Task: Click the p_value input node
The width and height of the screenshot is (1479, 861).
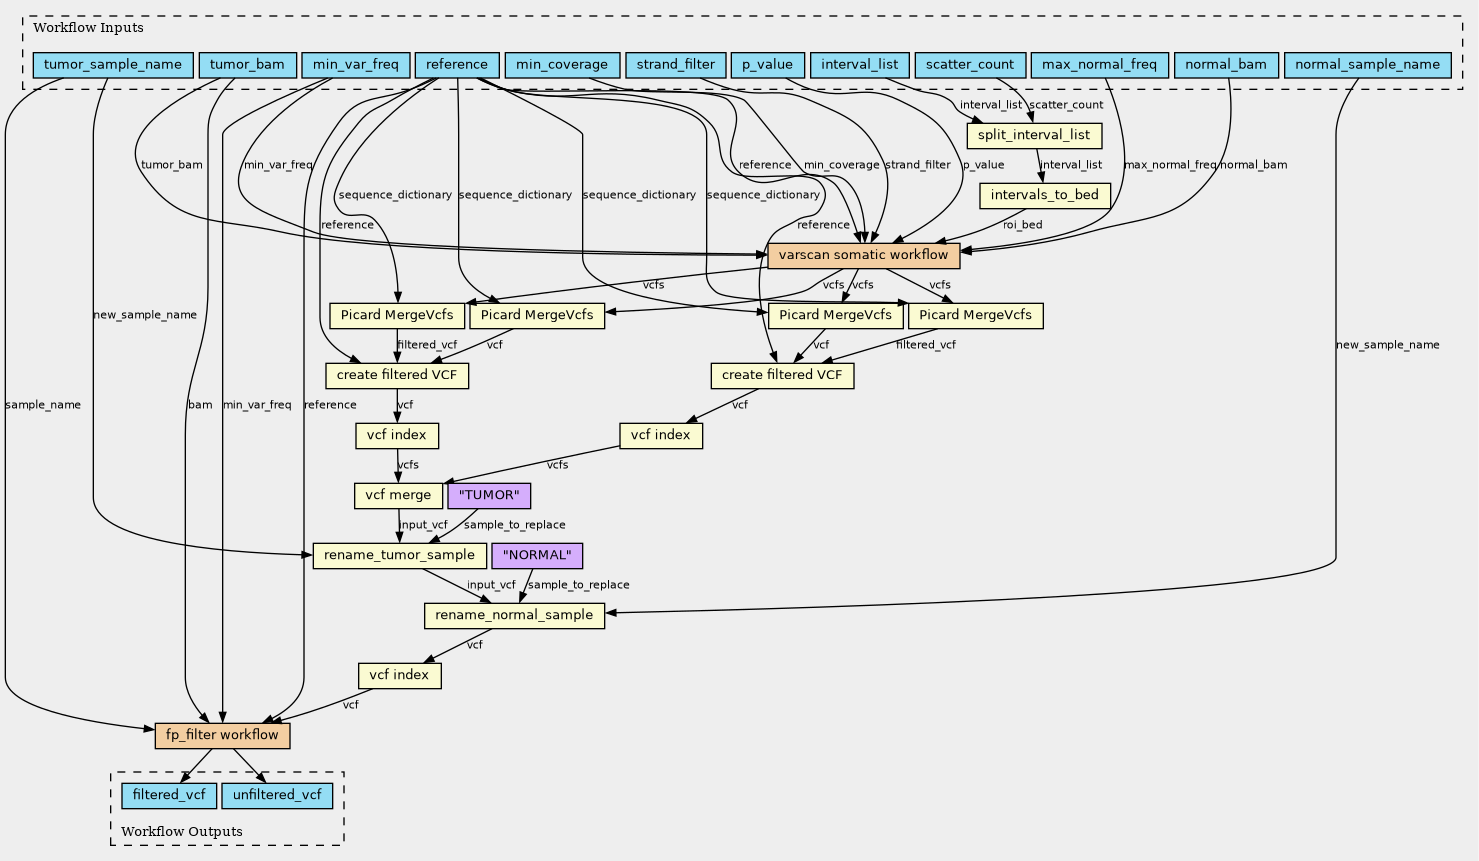Action: tap(767, 65)
